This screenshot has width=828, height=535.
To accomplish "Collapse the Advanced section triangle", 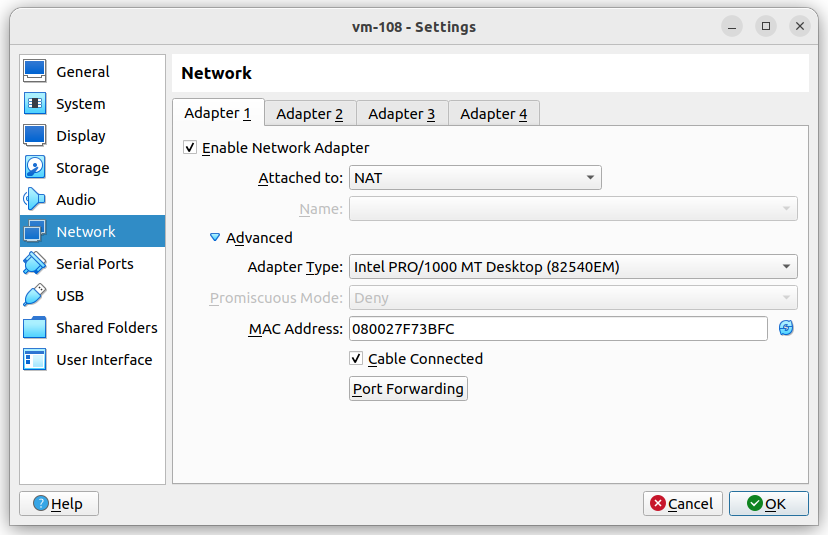I will click(214, 238).
